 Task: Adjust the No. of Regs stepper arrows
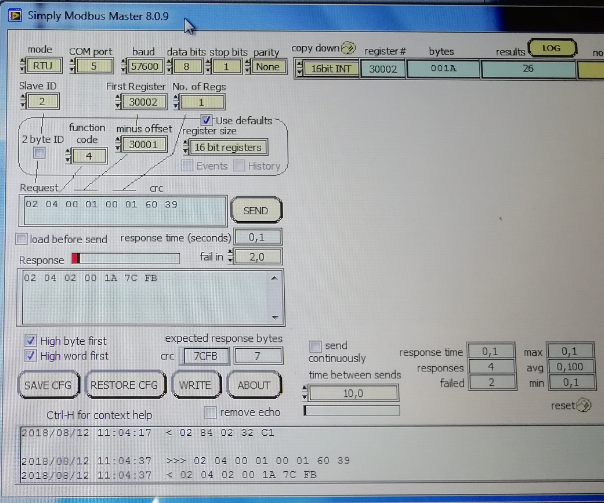click(176, 102)
